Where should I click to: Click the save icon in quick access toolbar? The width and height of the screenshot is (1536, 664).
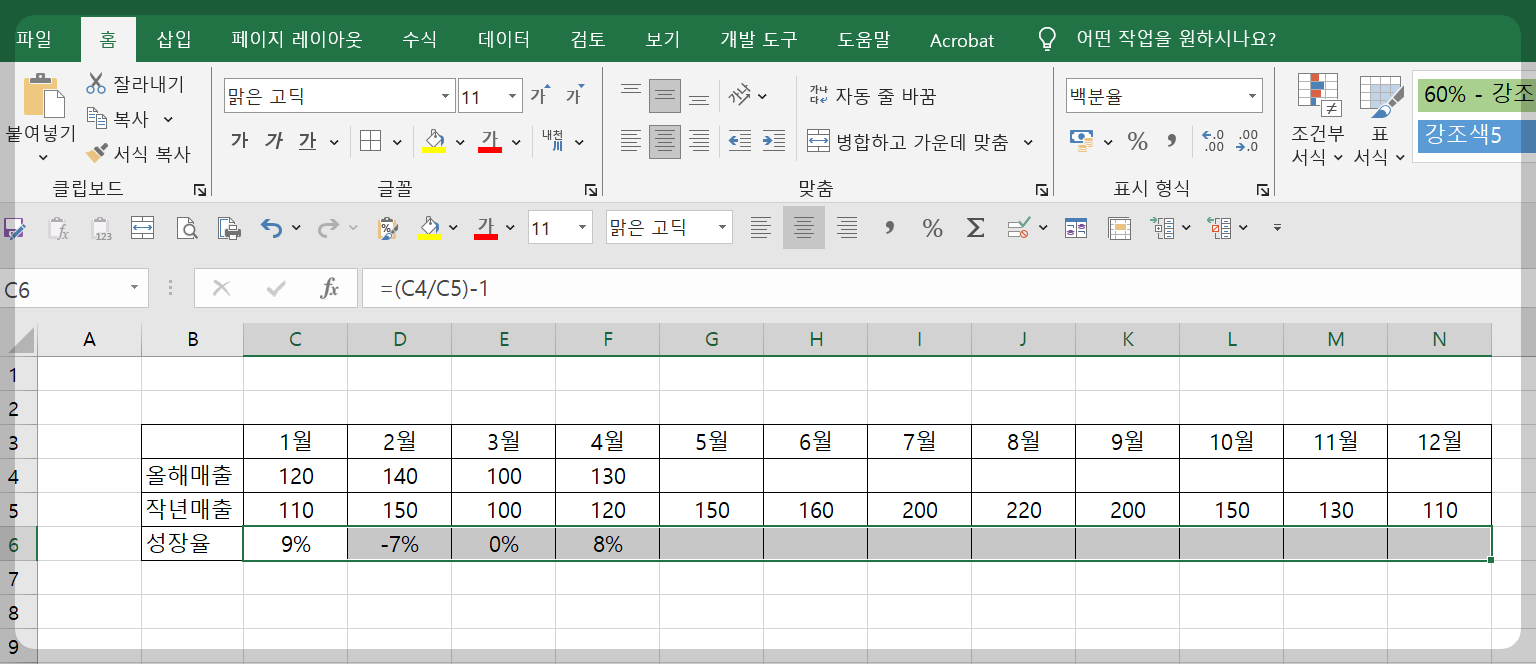(x=14, y=228)
